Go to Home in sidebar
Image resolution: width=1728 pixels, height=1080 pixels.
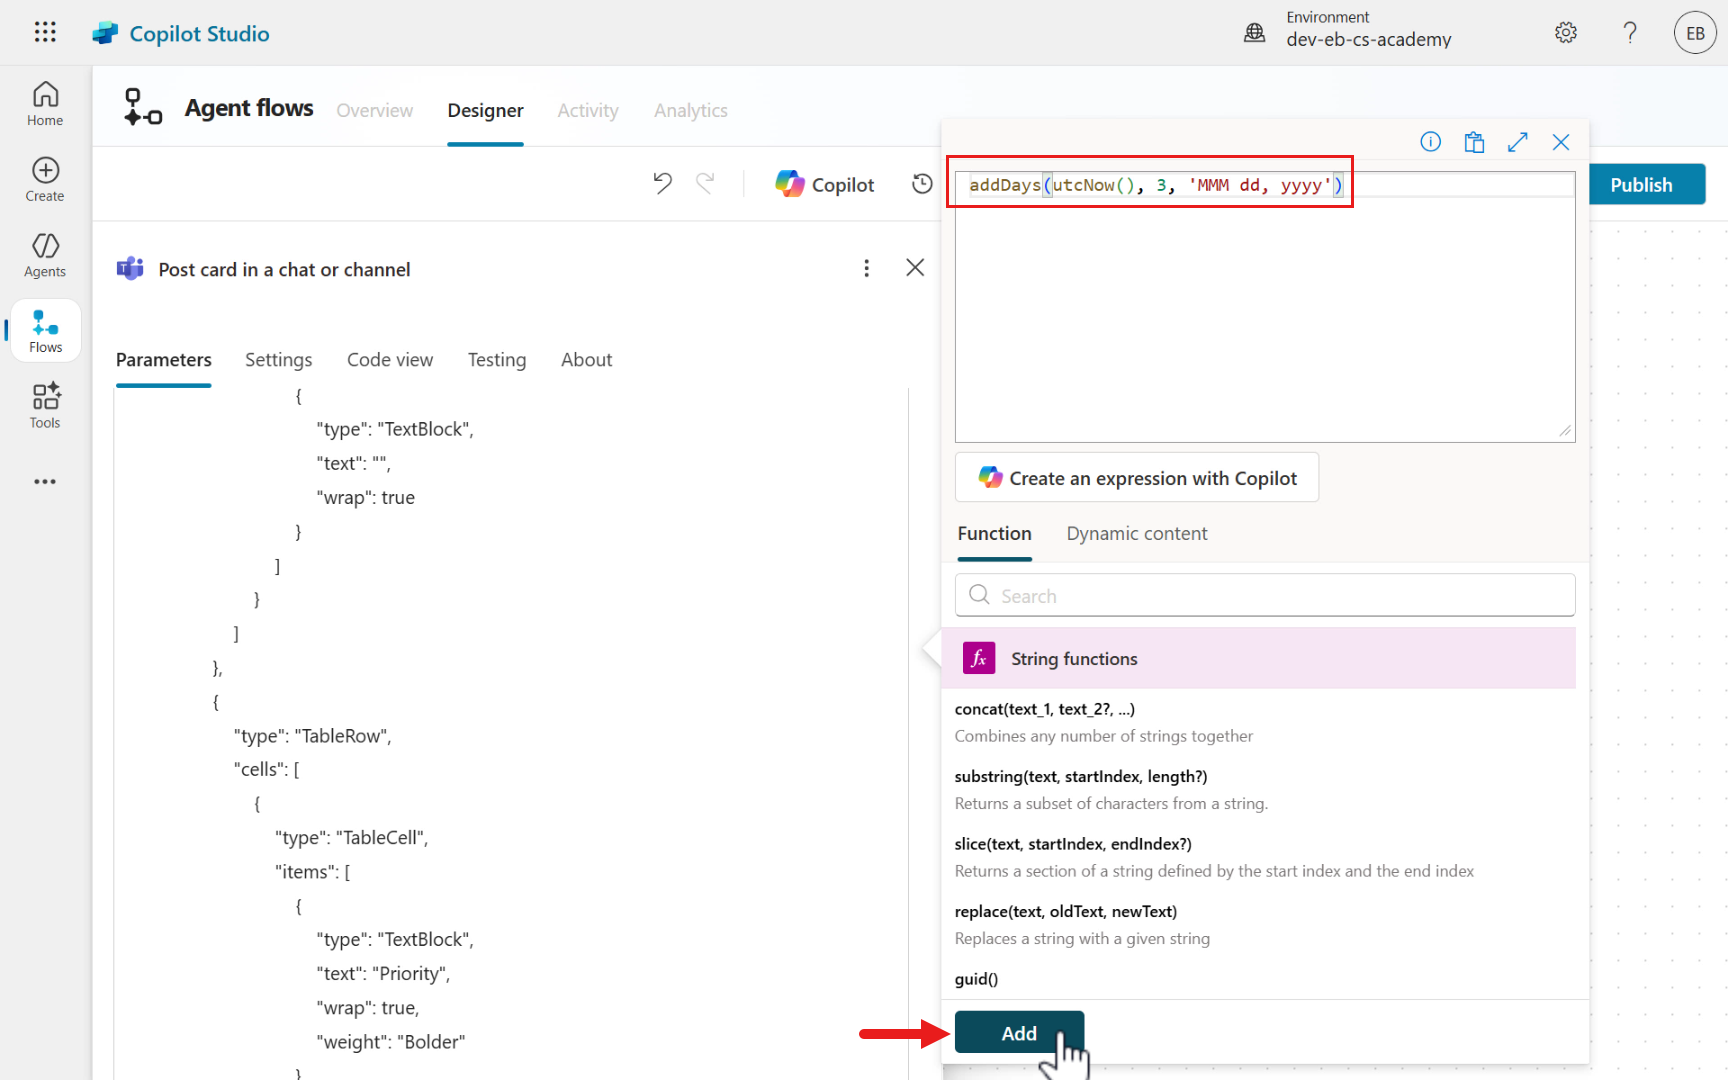coord(45,104)
